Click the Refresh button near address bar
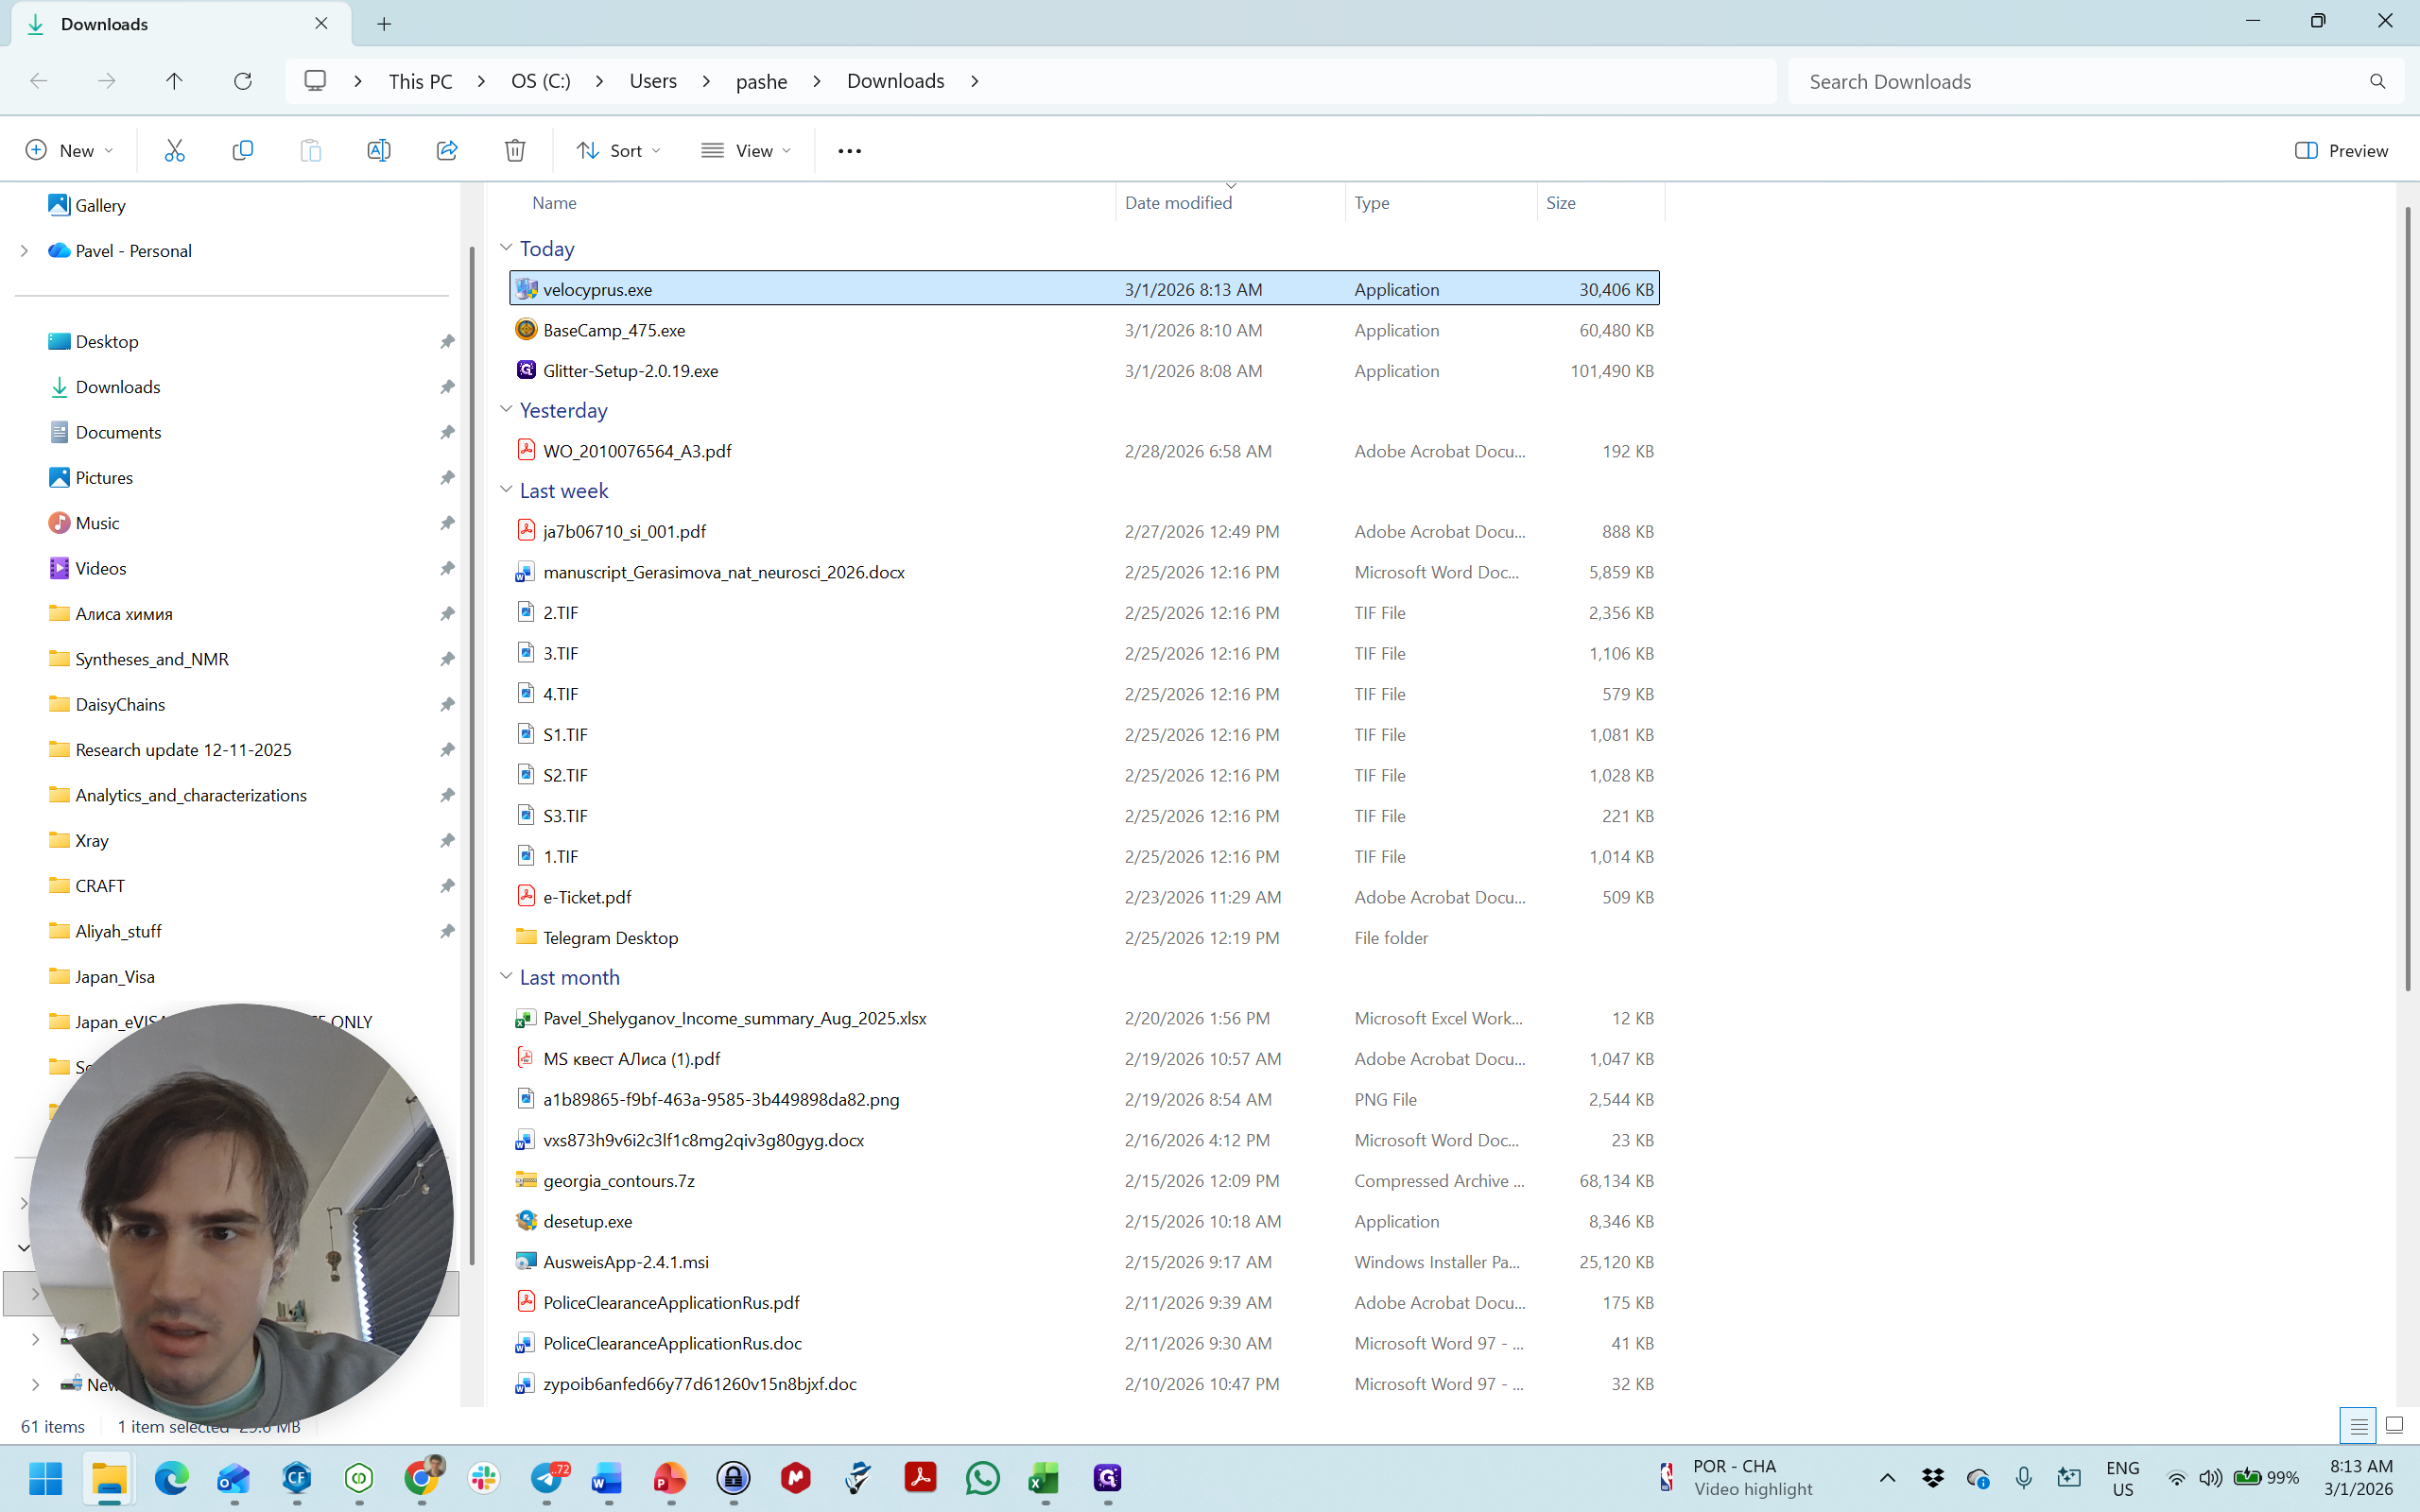This screenshot has height=1512, width=2420. [x=242, y=81]
